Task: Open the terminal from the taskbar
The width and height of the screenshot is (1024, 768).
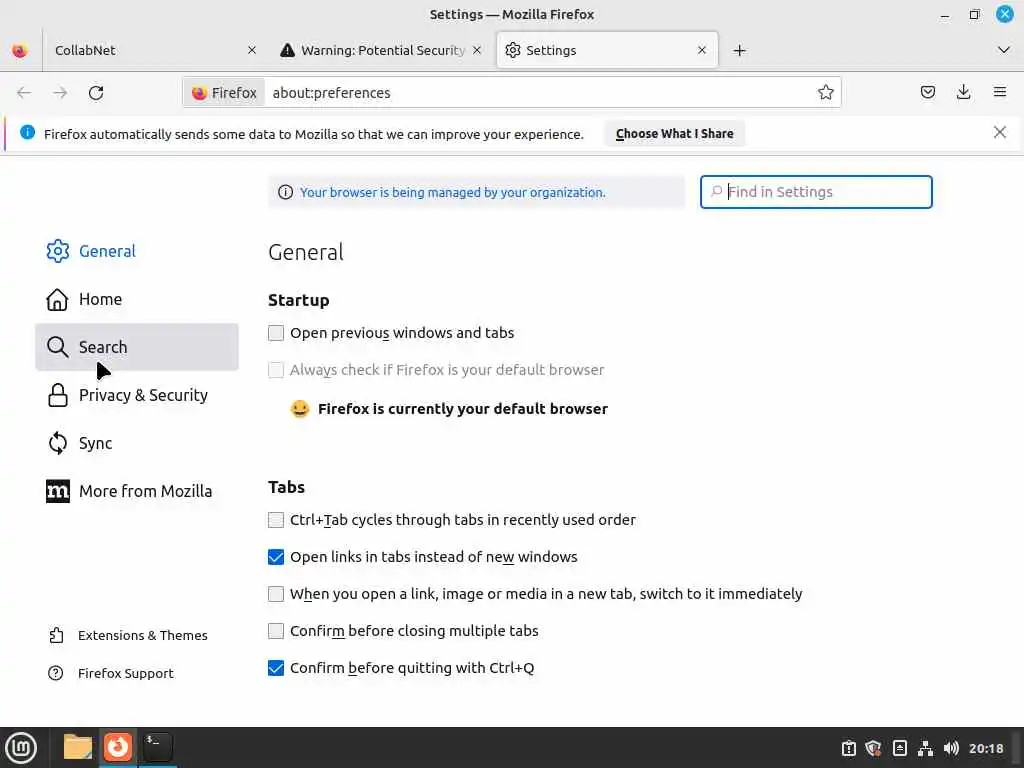Action: (x=157, y=746)
